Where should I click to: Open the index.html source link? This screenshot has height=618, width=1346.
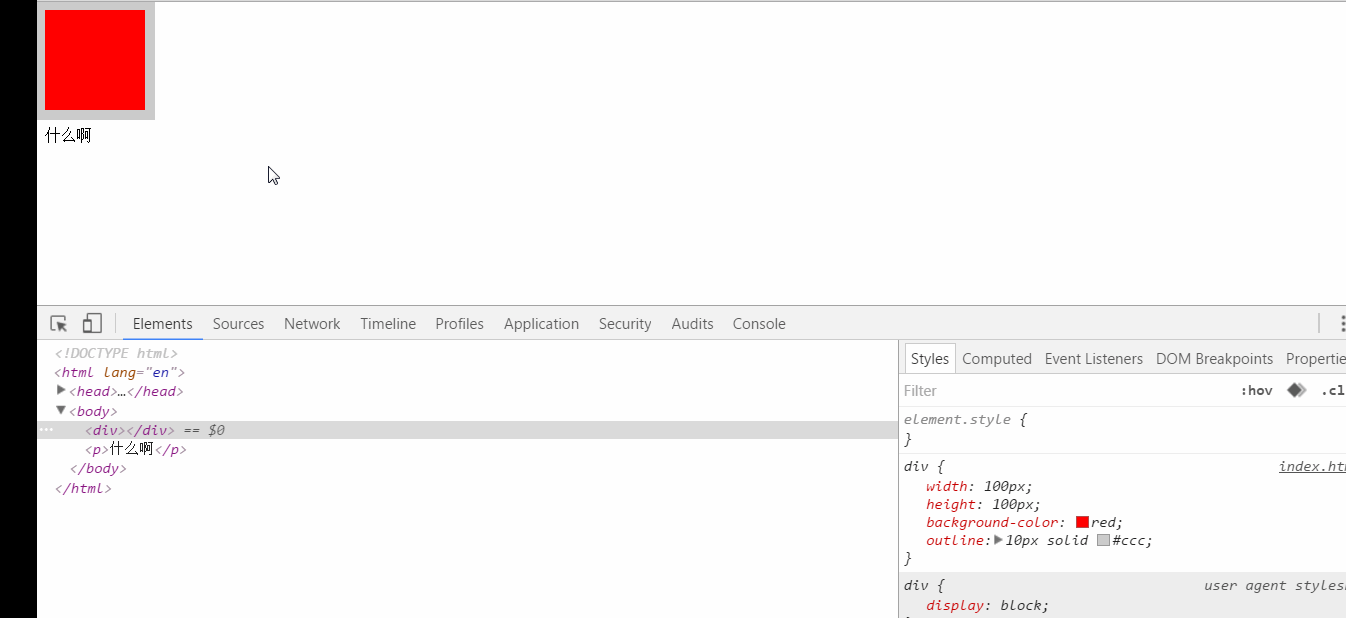[x=1312, y=467]
